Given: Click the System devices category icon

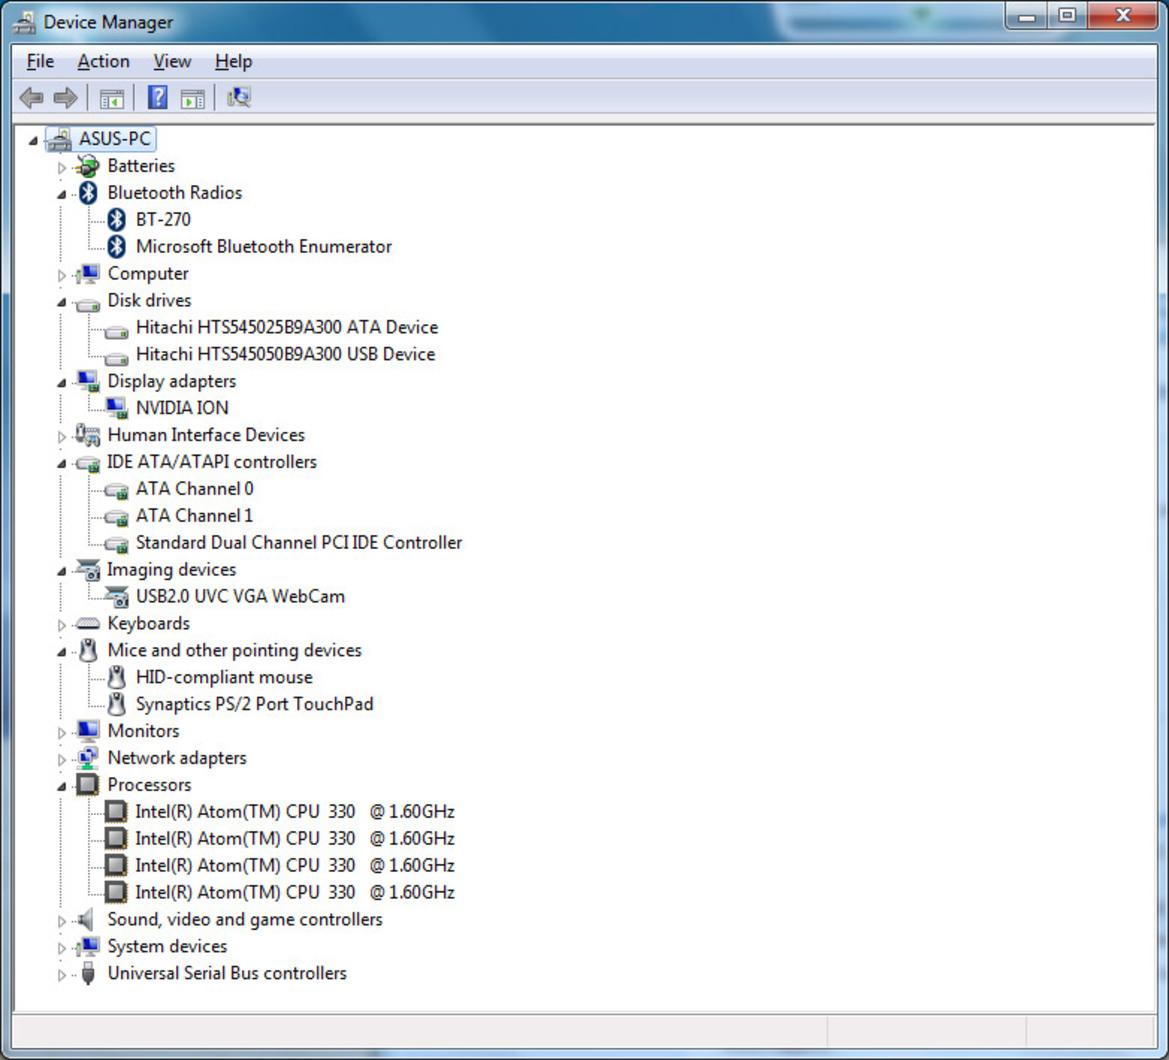Looking at the screenshot, I should point(88,946).
